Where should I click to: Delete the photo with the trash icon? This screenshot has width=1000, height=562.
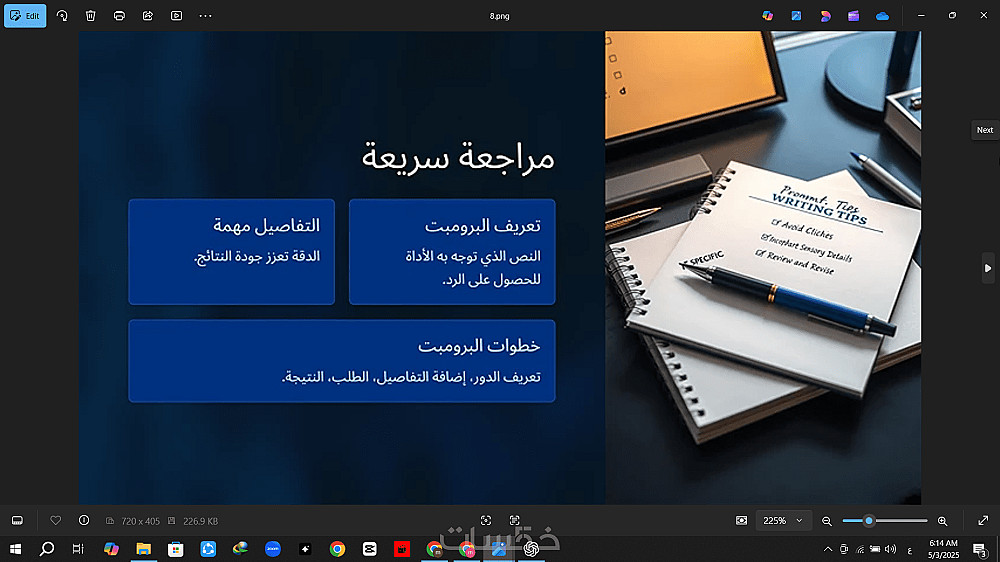tap(91, 16)
